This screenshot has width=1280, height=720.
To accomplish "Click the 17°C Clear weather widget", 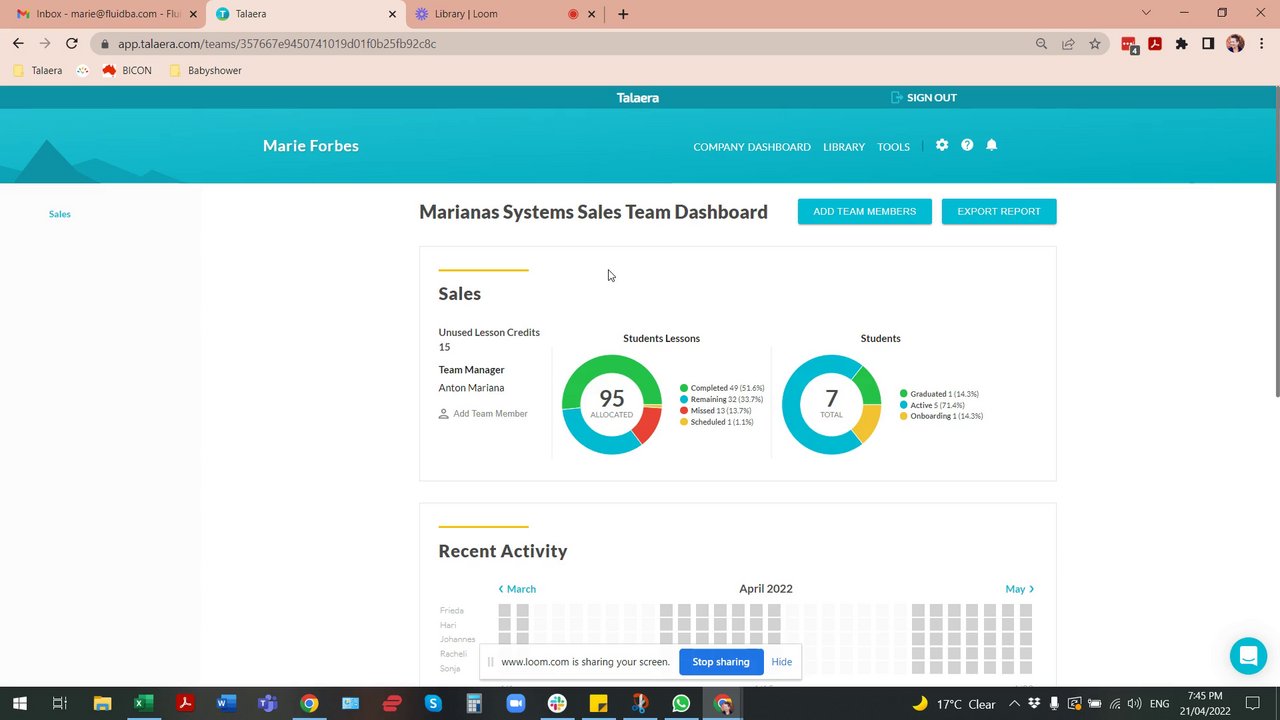I will pos(954,704).
